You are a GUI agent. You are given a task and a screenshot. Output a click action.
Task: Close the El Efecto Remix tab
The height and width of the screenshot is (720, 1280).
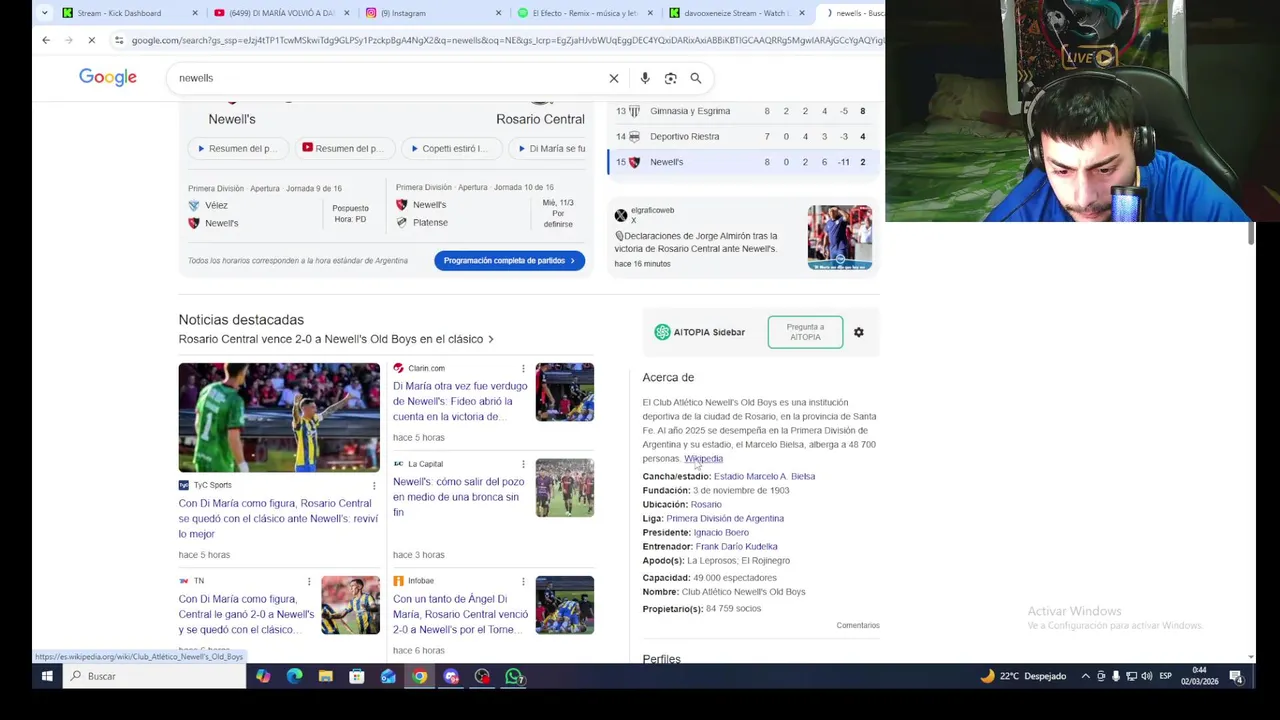650,13
